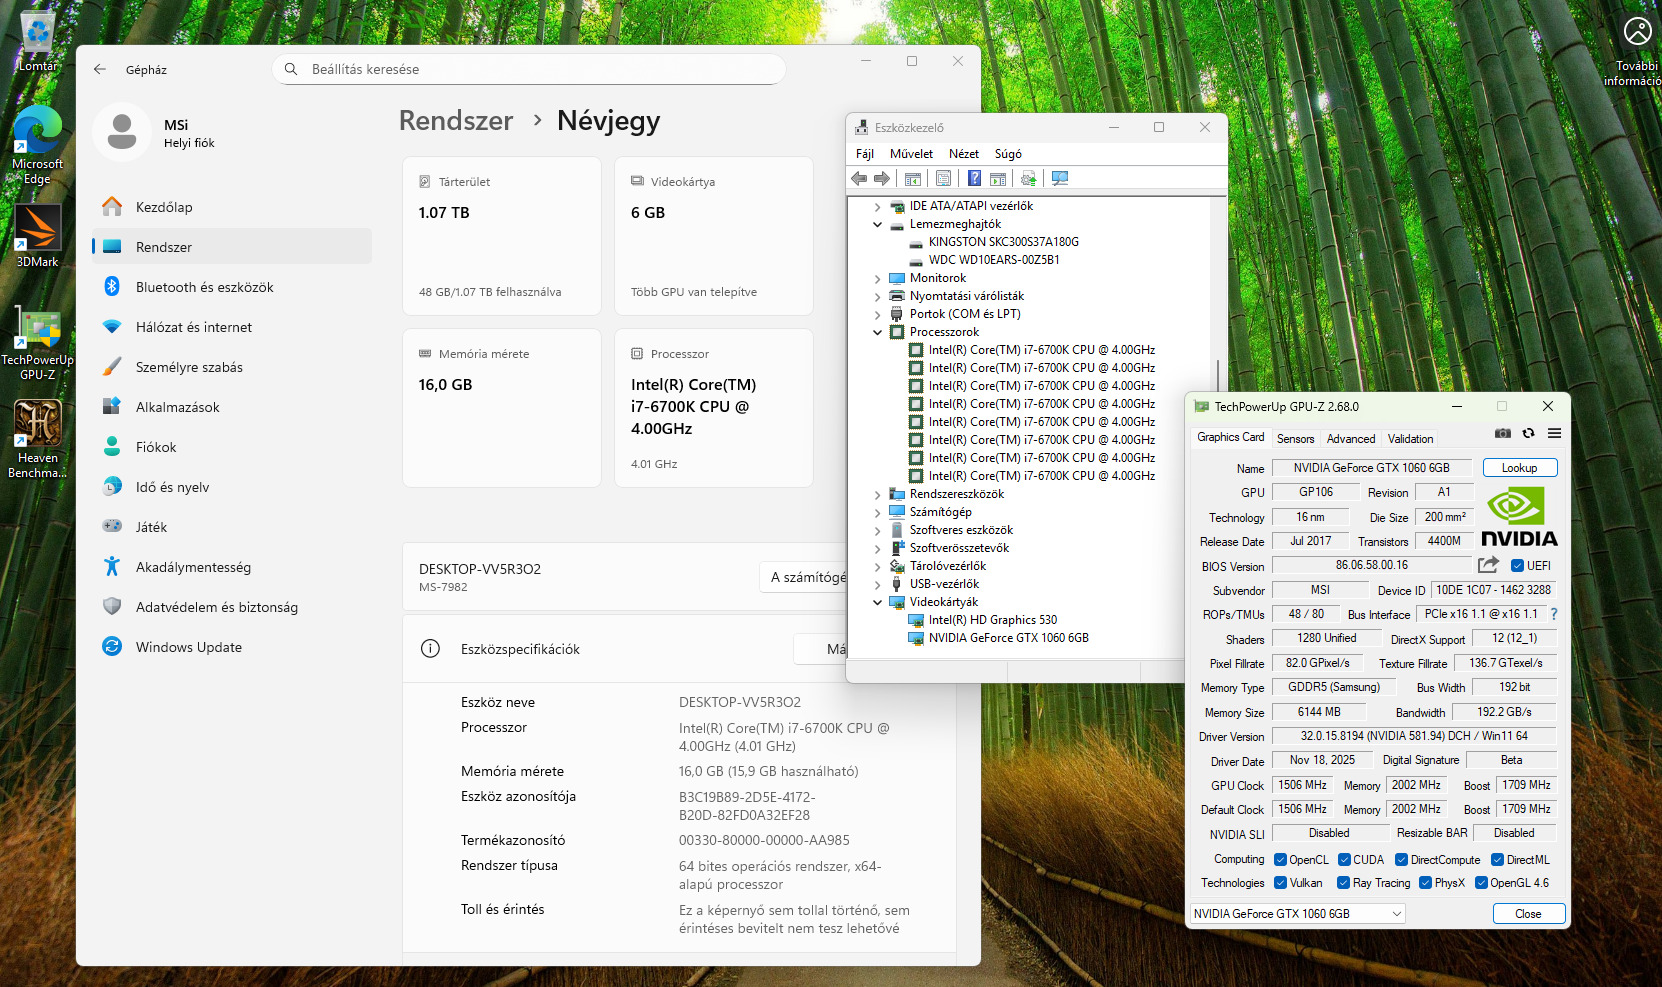Toggle the PhysX checkbox
This screenshot has height=987, width=1662.
click(x=1426, y=883)
